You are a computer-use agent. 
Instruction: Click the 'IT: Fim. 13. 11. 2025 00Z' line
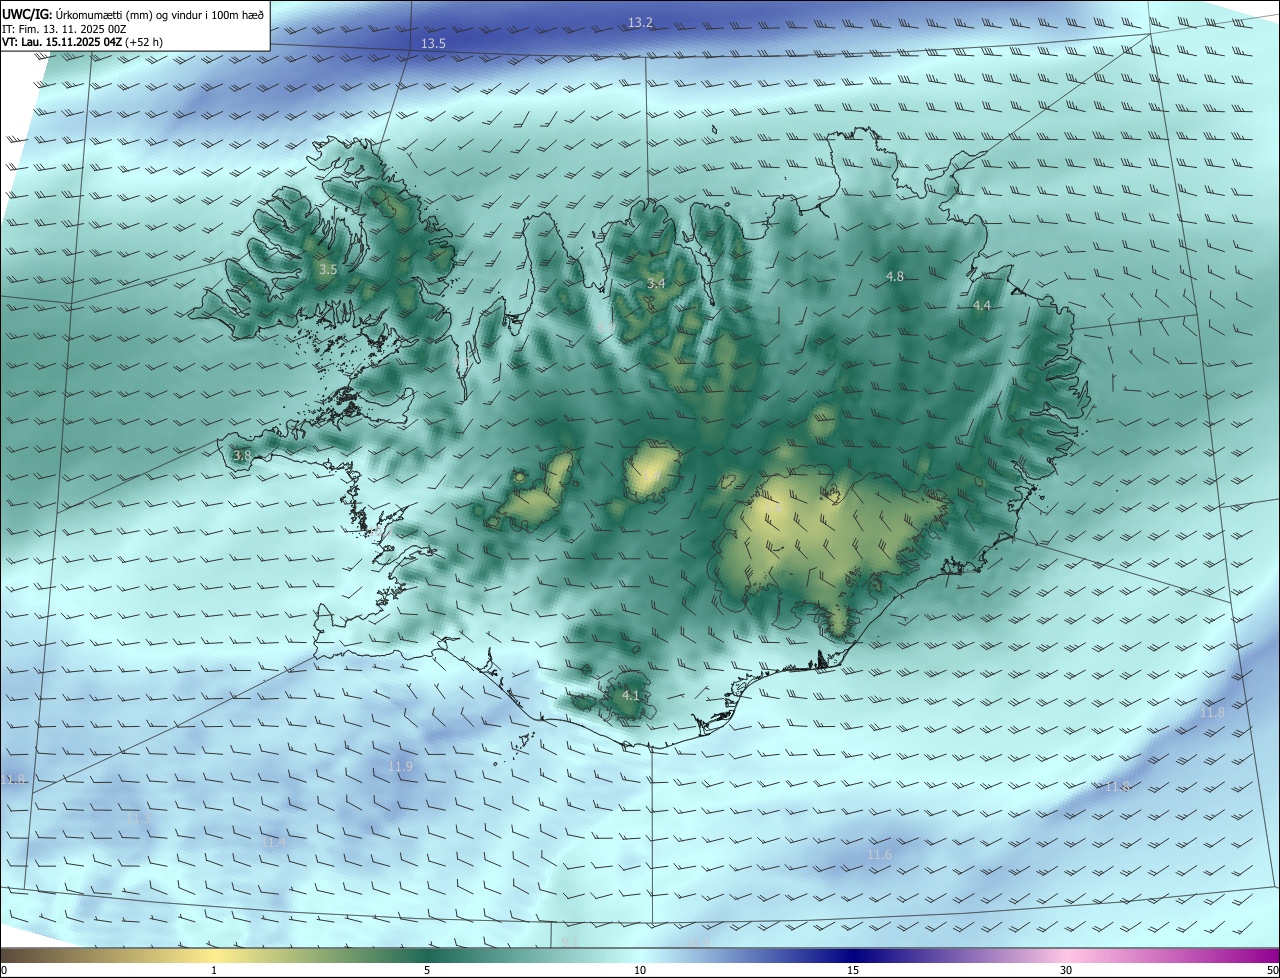(x=64, y=29)
